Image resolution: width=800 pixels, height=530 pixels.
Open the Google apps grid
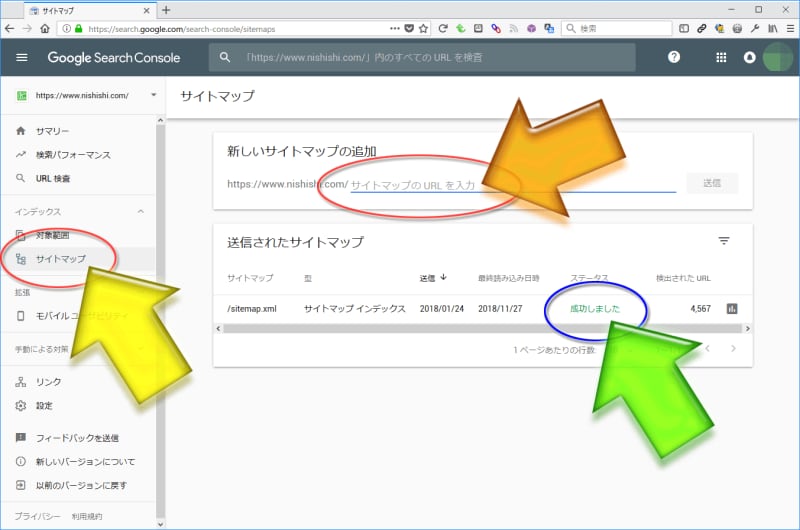click(721, 58)
